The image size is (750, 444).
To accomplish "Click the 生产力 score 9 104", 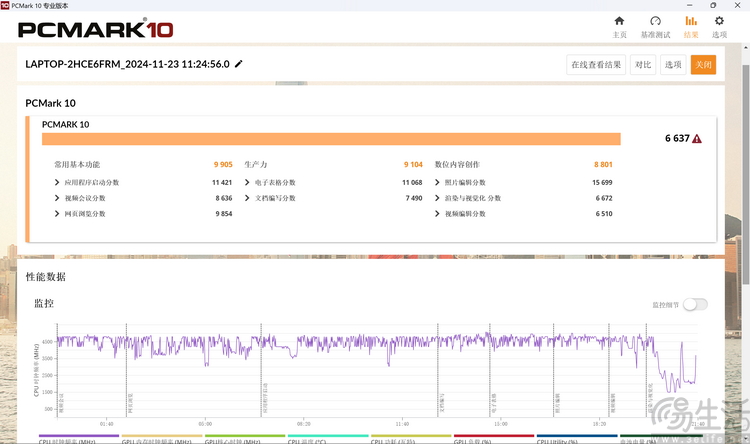I will tap(413, 165).
